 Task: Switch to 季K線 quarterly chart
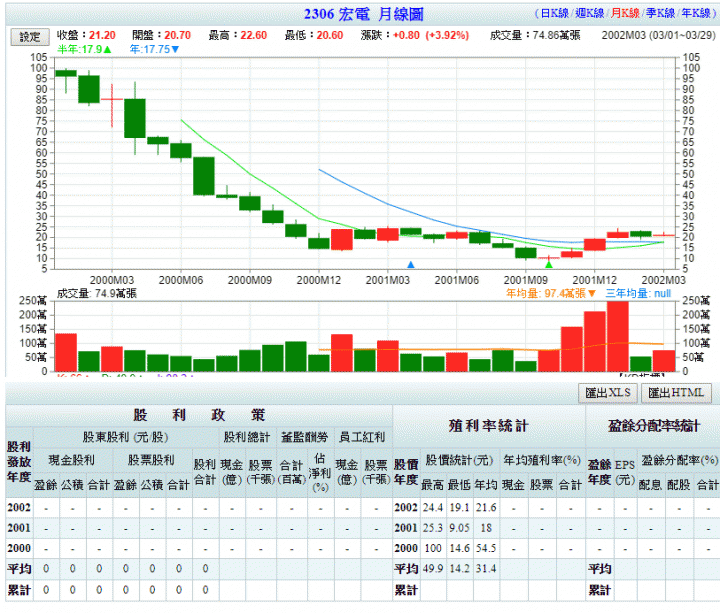point(660,13)
